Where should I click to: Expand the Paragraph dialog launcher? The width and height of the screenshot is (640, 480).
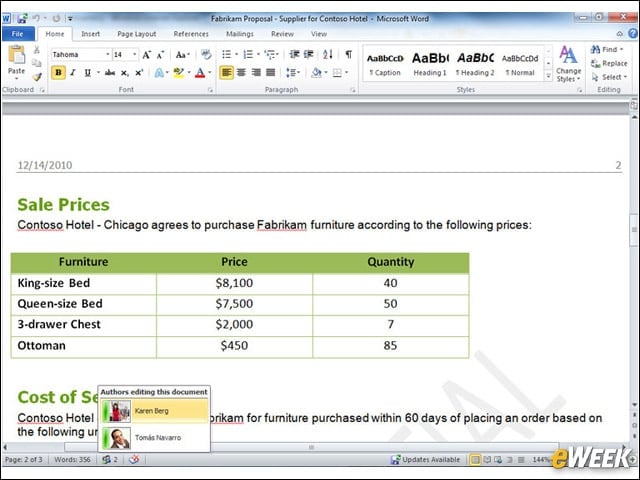point(353,90)
